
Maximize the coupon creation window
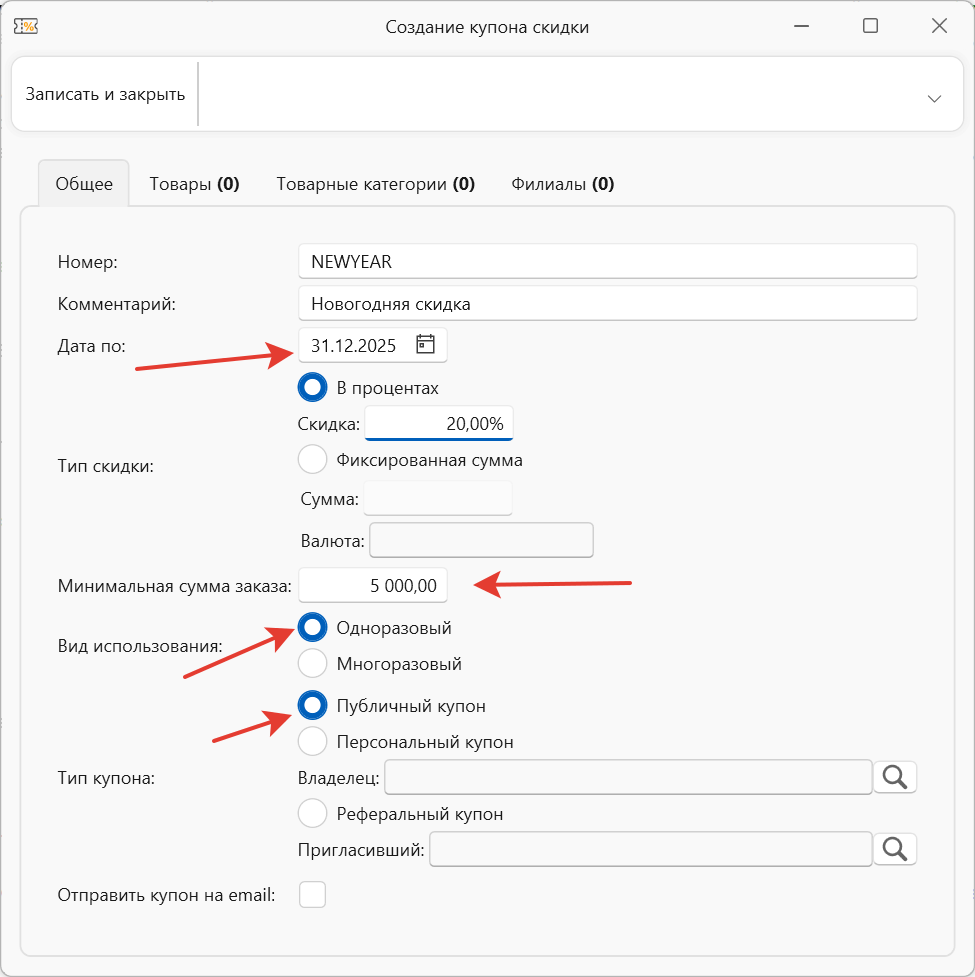point(870,26)
